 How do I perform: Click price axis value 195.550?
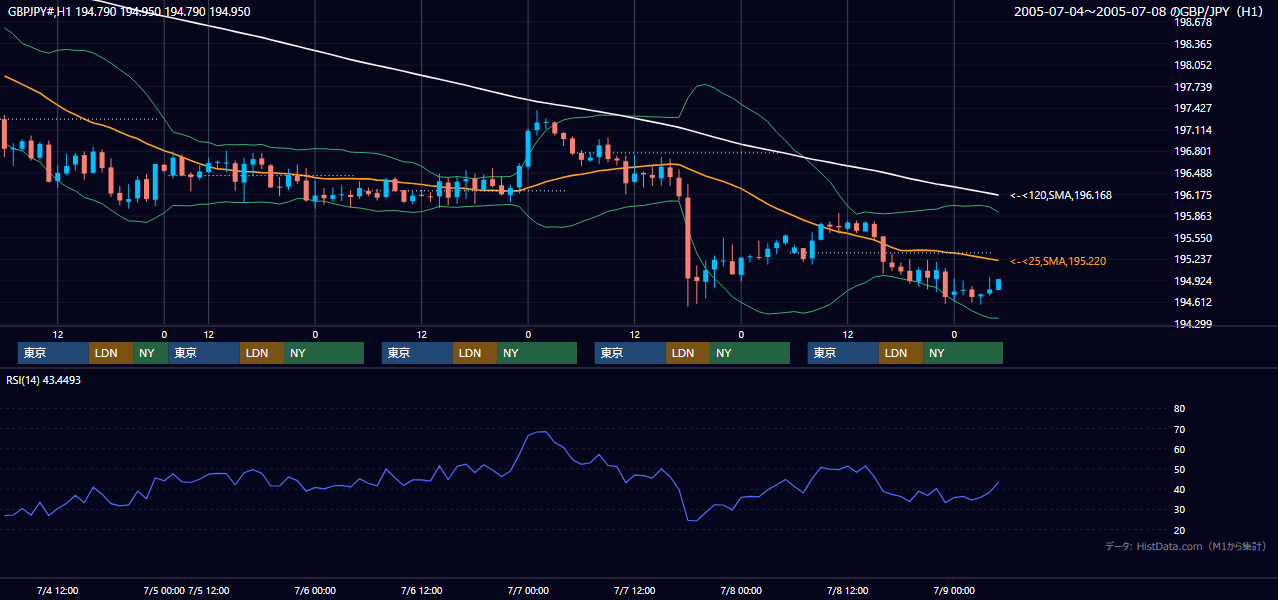click(1192, 238)
